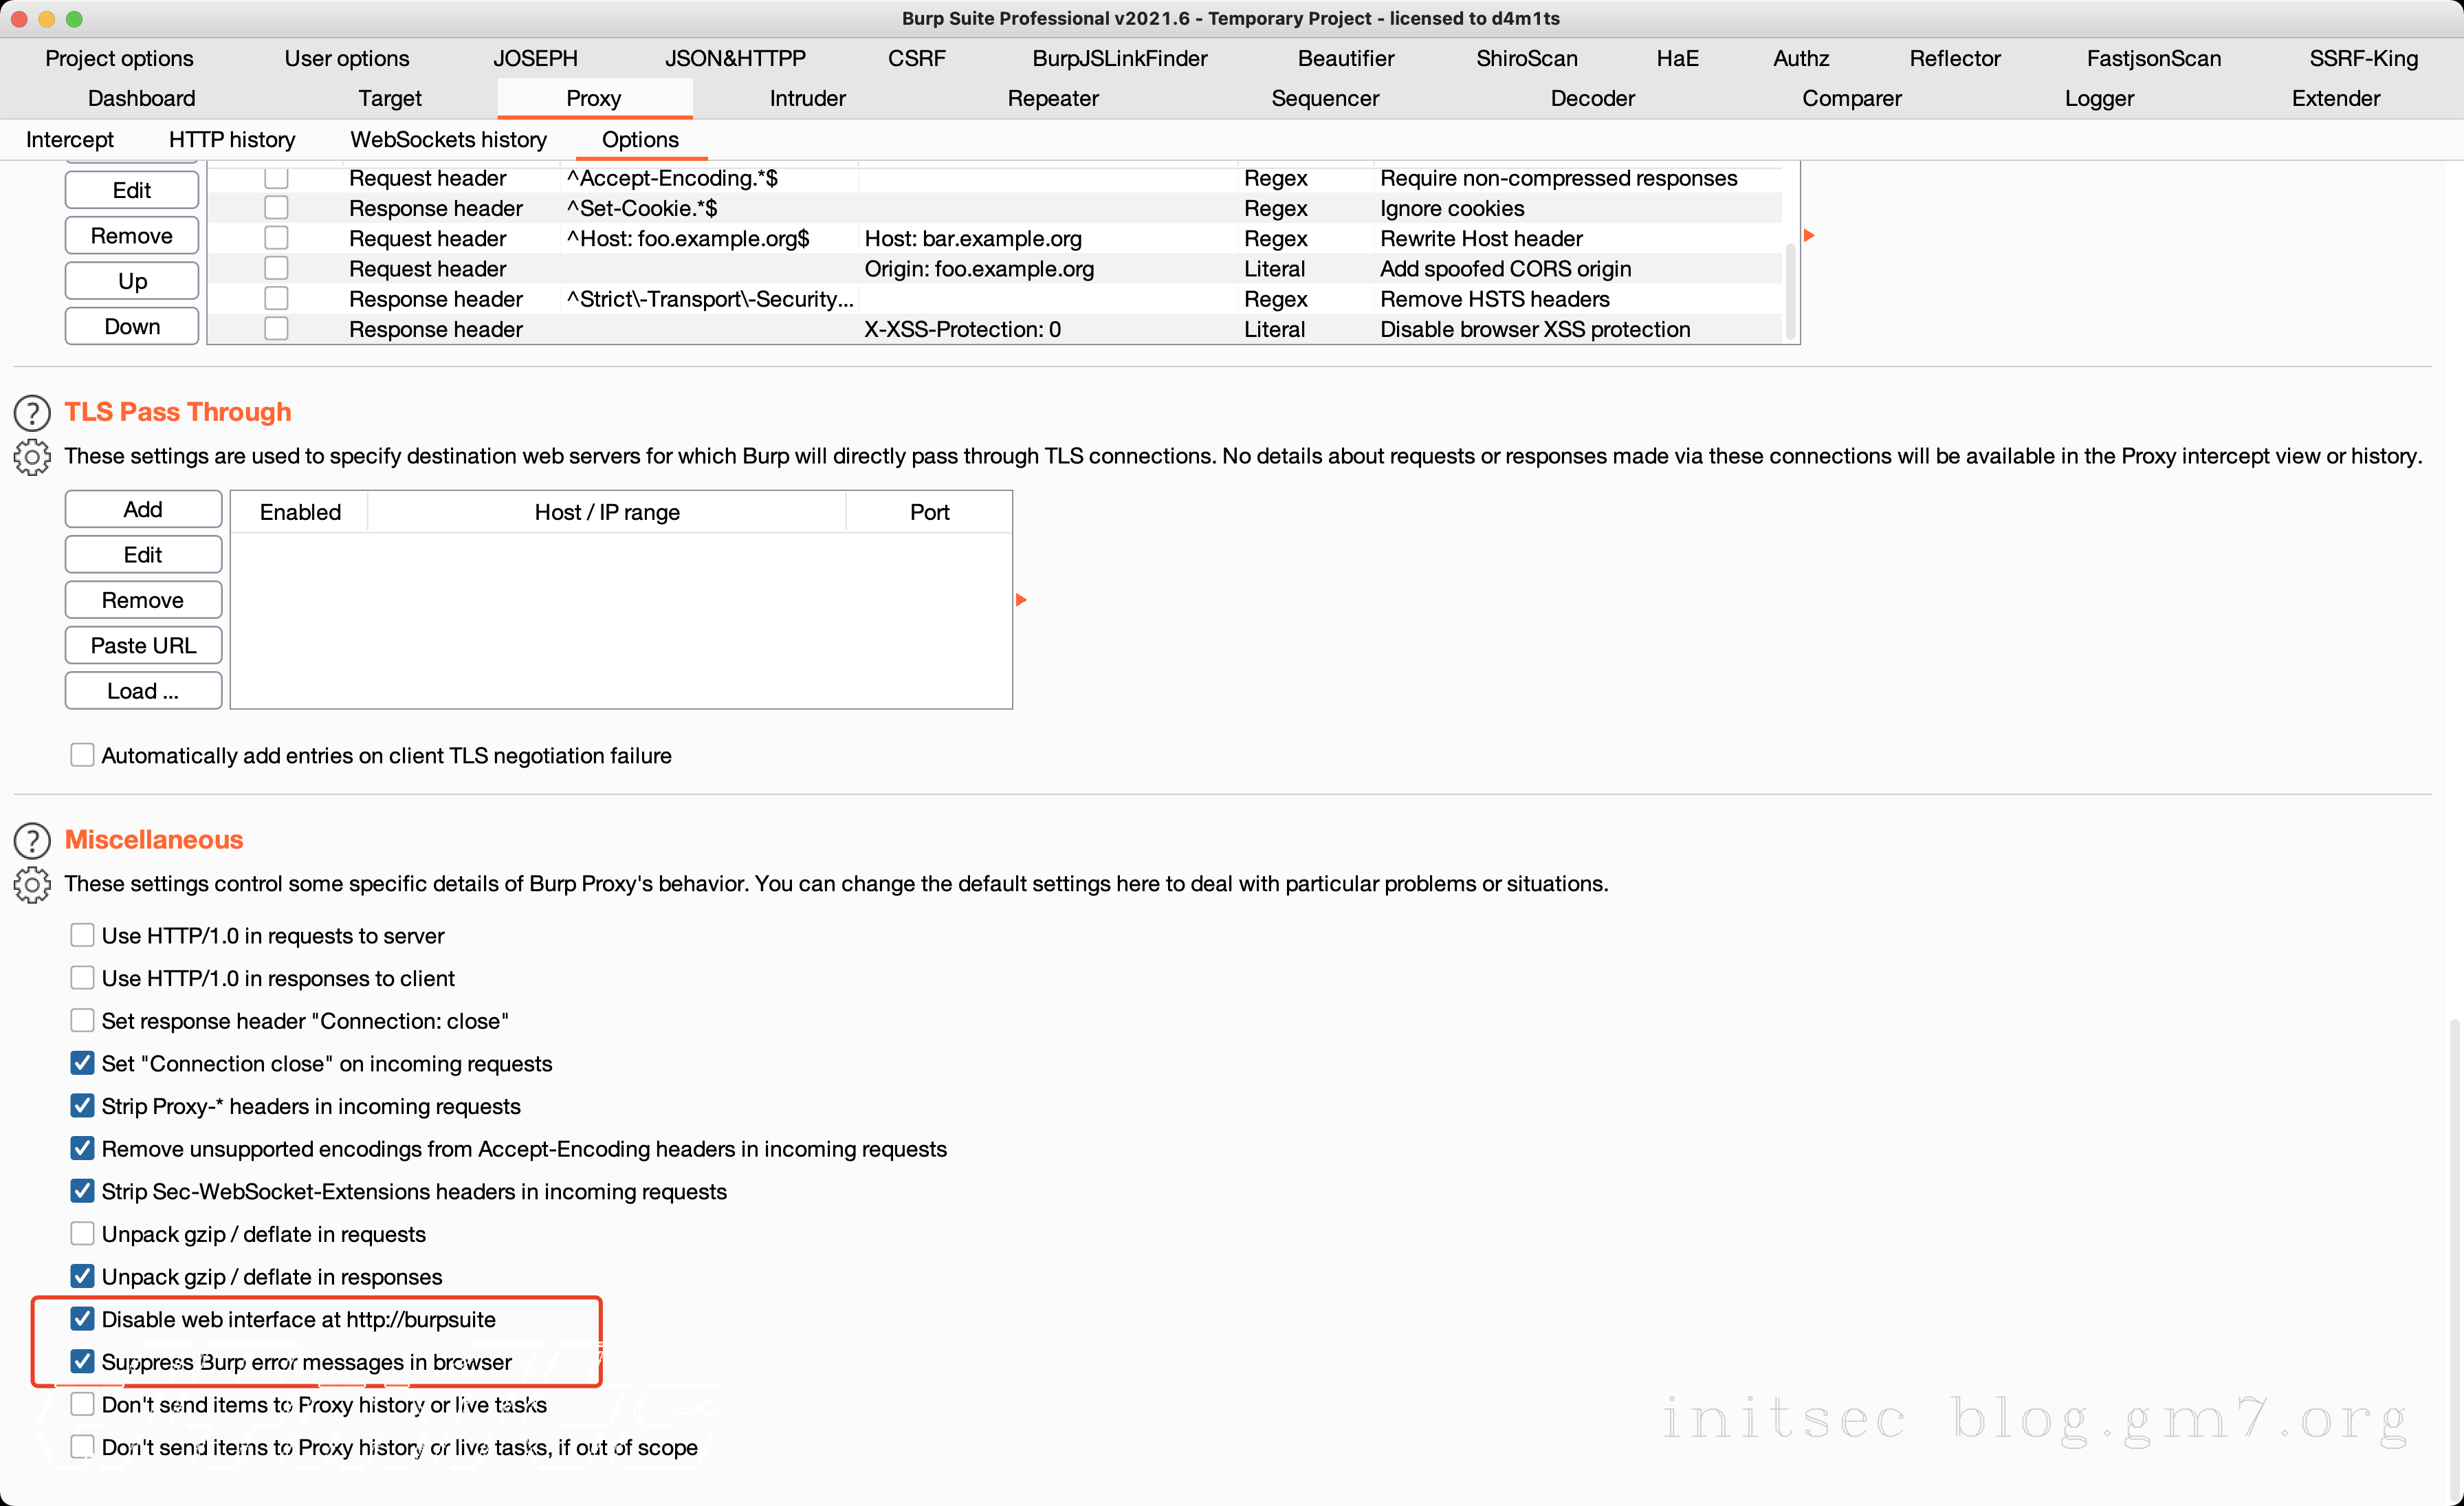
Task: Enable the Rewrite Host header rule checkbox
Action: pos(276,238)
